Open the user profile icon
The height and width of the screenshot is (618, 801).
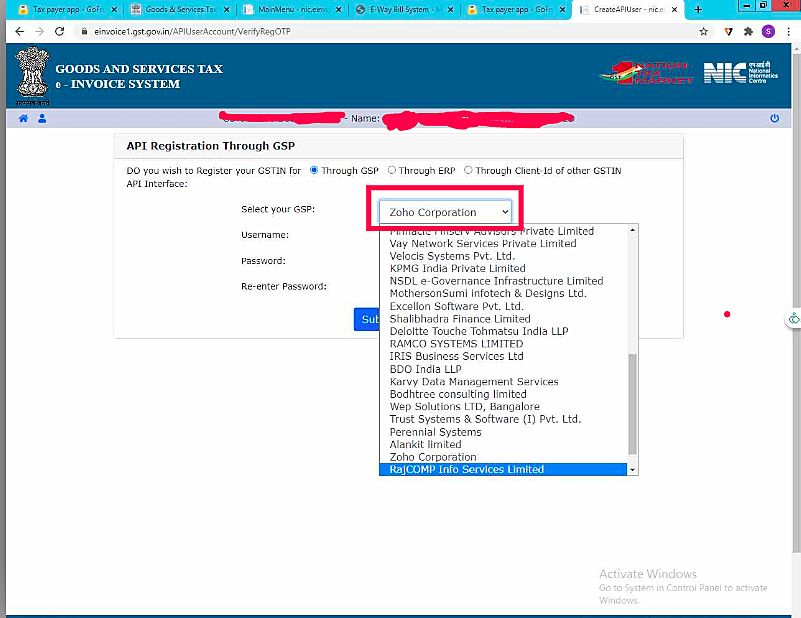click(x=42, y=118)
